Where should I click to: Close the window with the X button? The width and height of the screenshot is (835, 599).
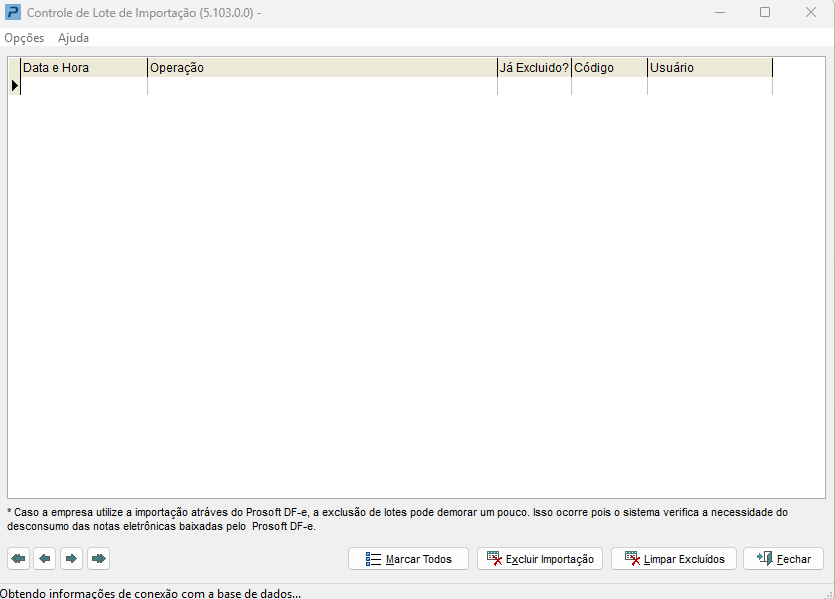click(811, 12)
